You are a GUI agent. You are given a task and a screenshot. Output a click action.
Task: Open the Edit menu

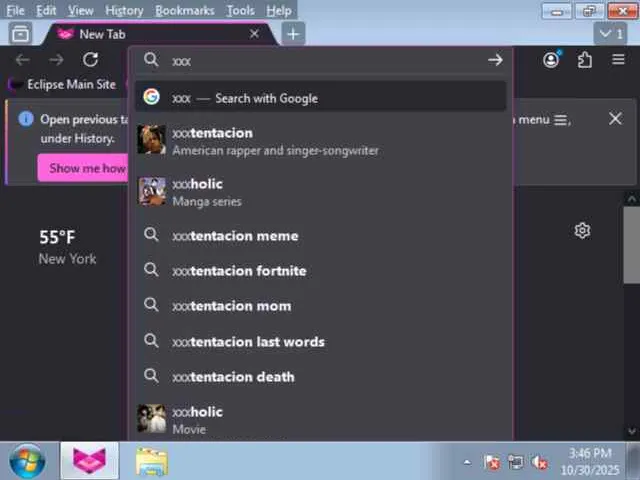(x=46, y=10)
